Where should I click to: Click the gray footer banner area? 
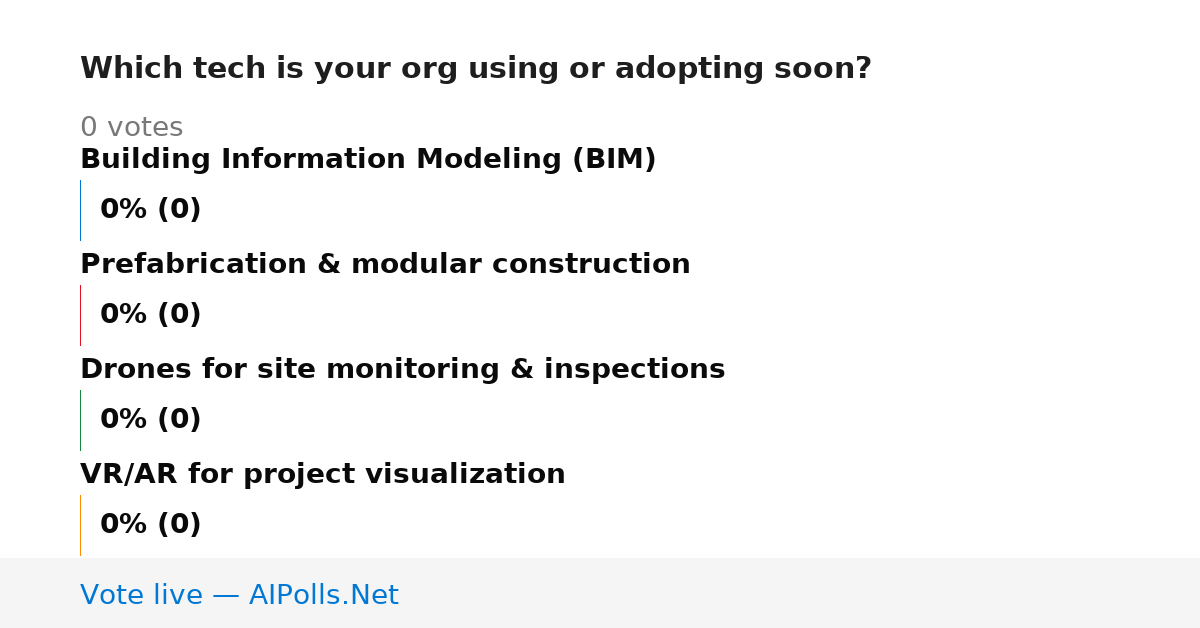coord(600,593)
